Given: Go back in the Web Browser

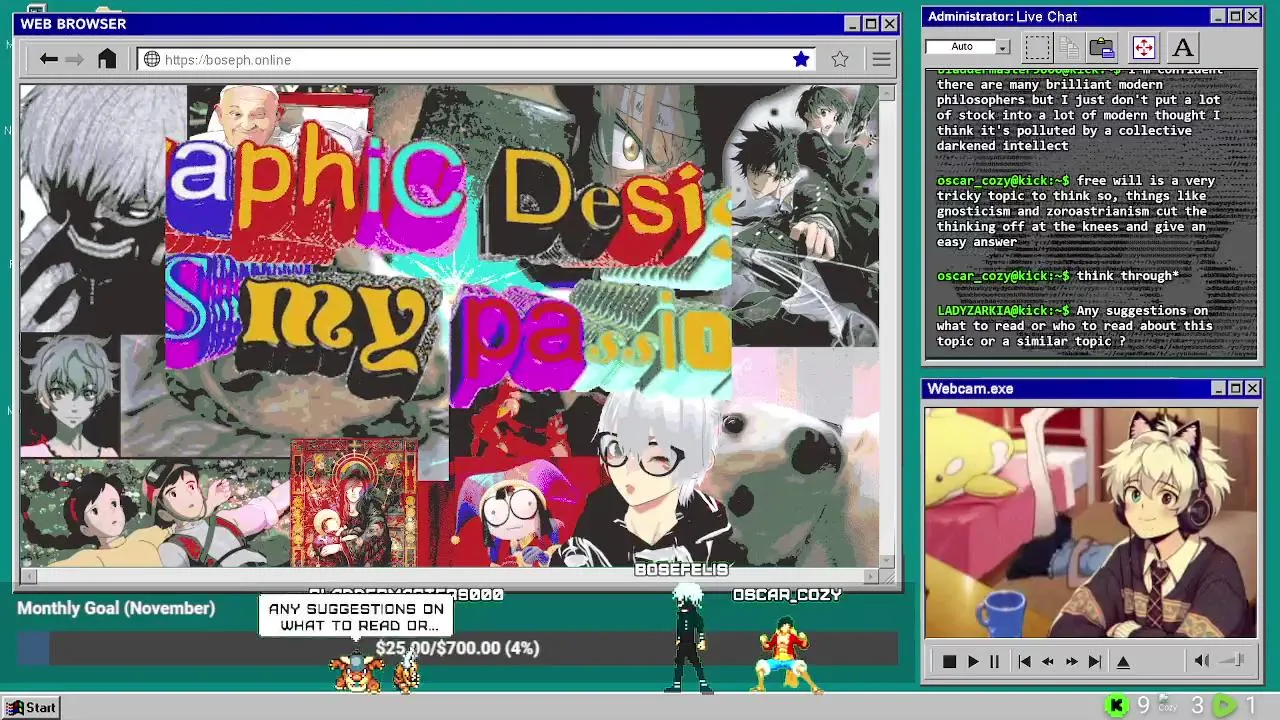Looking at the screenshot, I should (48, 59).
